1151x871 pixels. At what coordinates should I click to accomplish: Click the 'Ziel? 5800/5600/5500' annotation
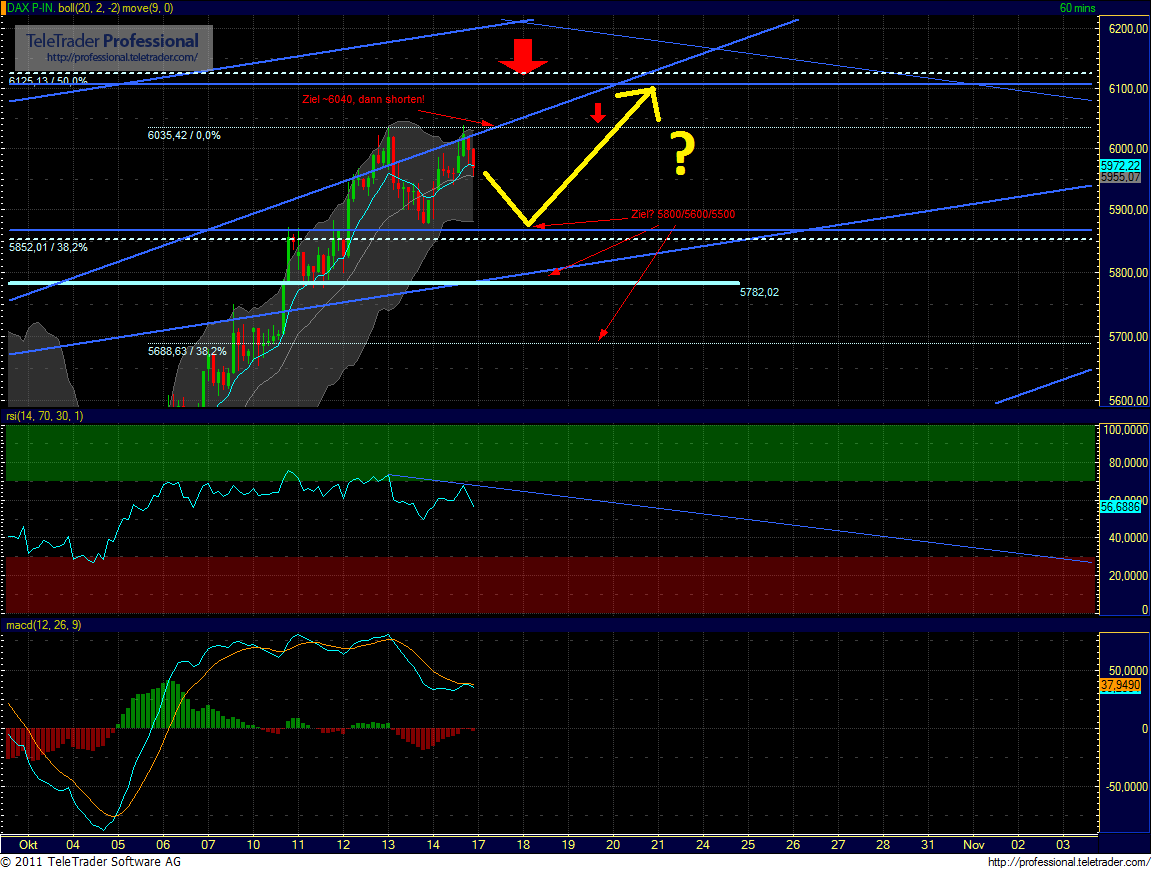683,214
